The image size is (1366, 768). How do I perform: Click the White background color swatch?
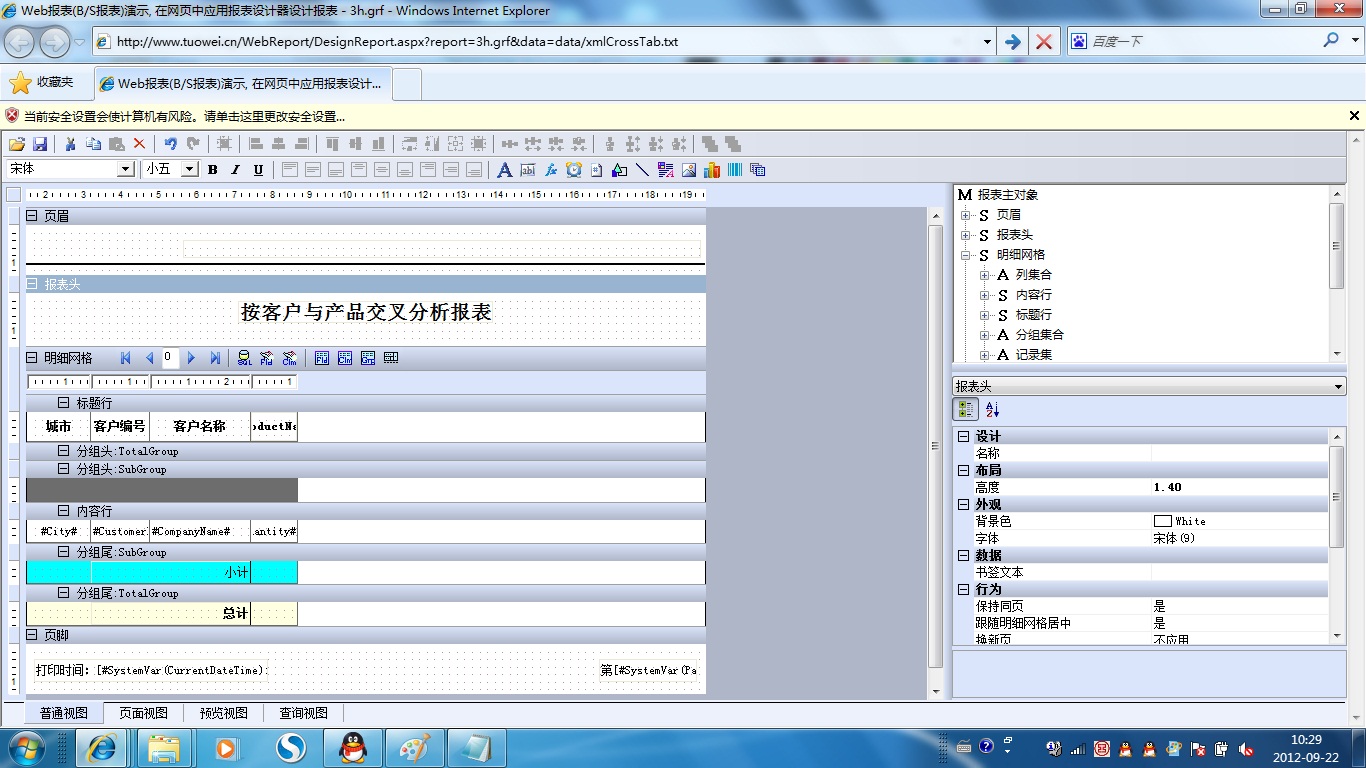1162,521
